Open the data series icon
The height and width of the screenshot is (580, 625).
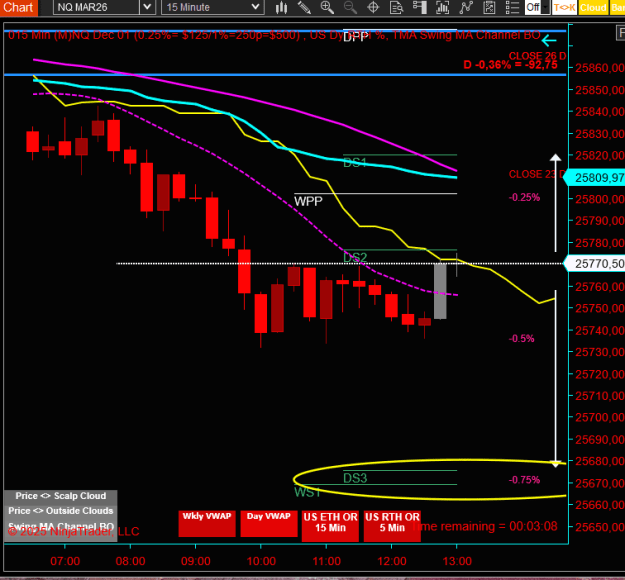(x=419, y=7)
